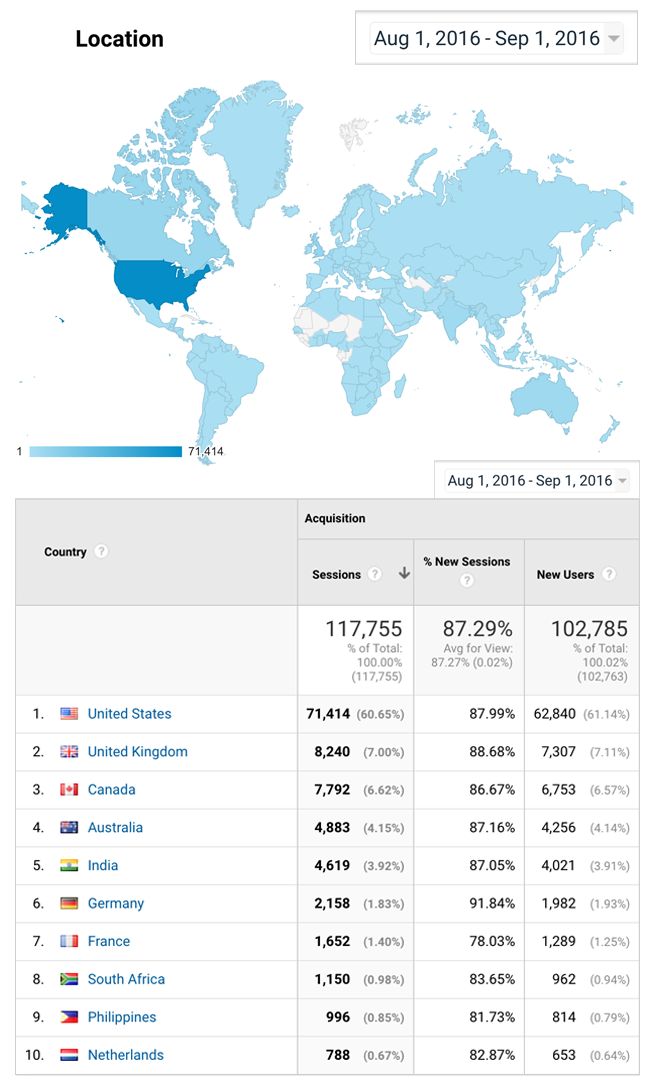657x1090 pixels.
Task: Click France new sessions value 78.03%
Action: [492, 941]
